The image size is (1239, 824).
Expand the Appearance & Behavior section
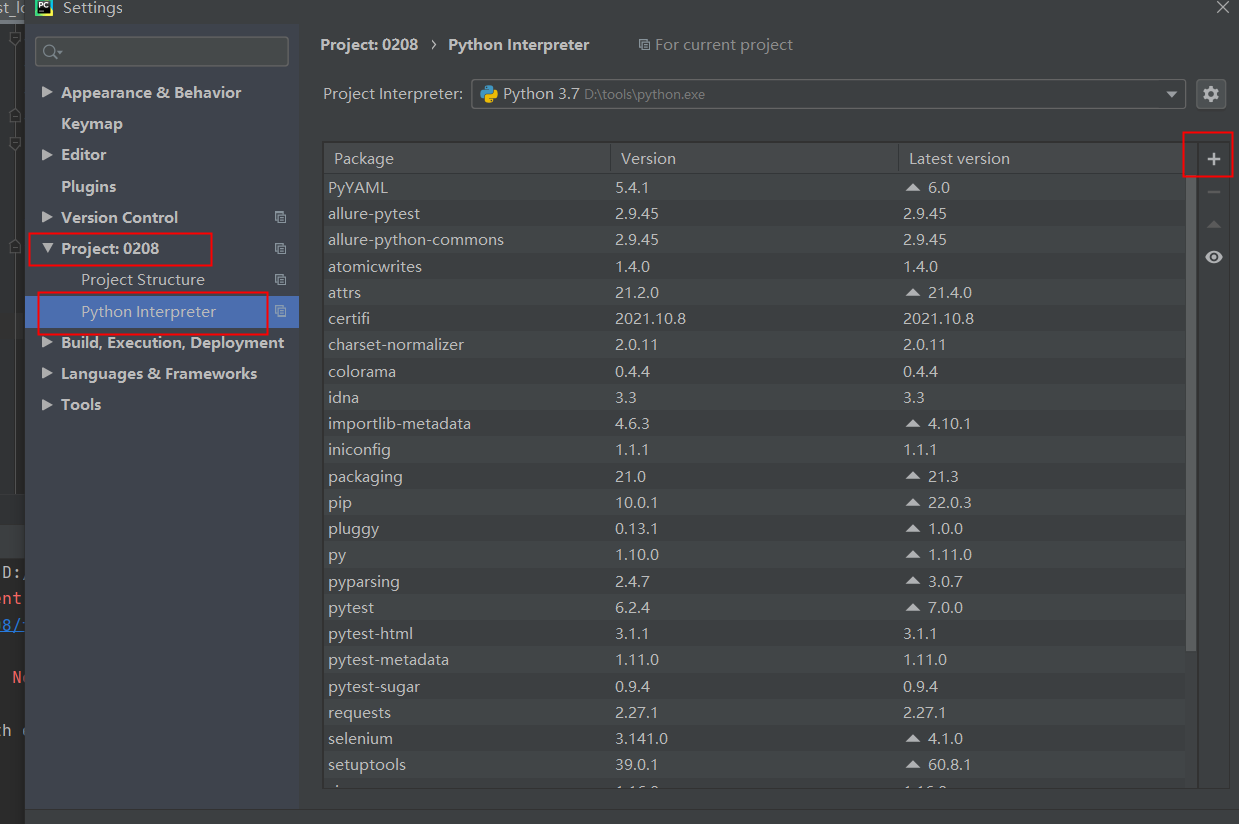pyautogui.click(x=47, y=92)
